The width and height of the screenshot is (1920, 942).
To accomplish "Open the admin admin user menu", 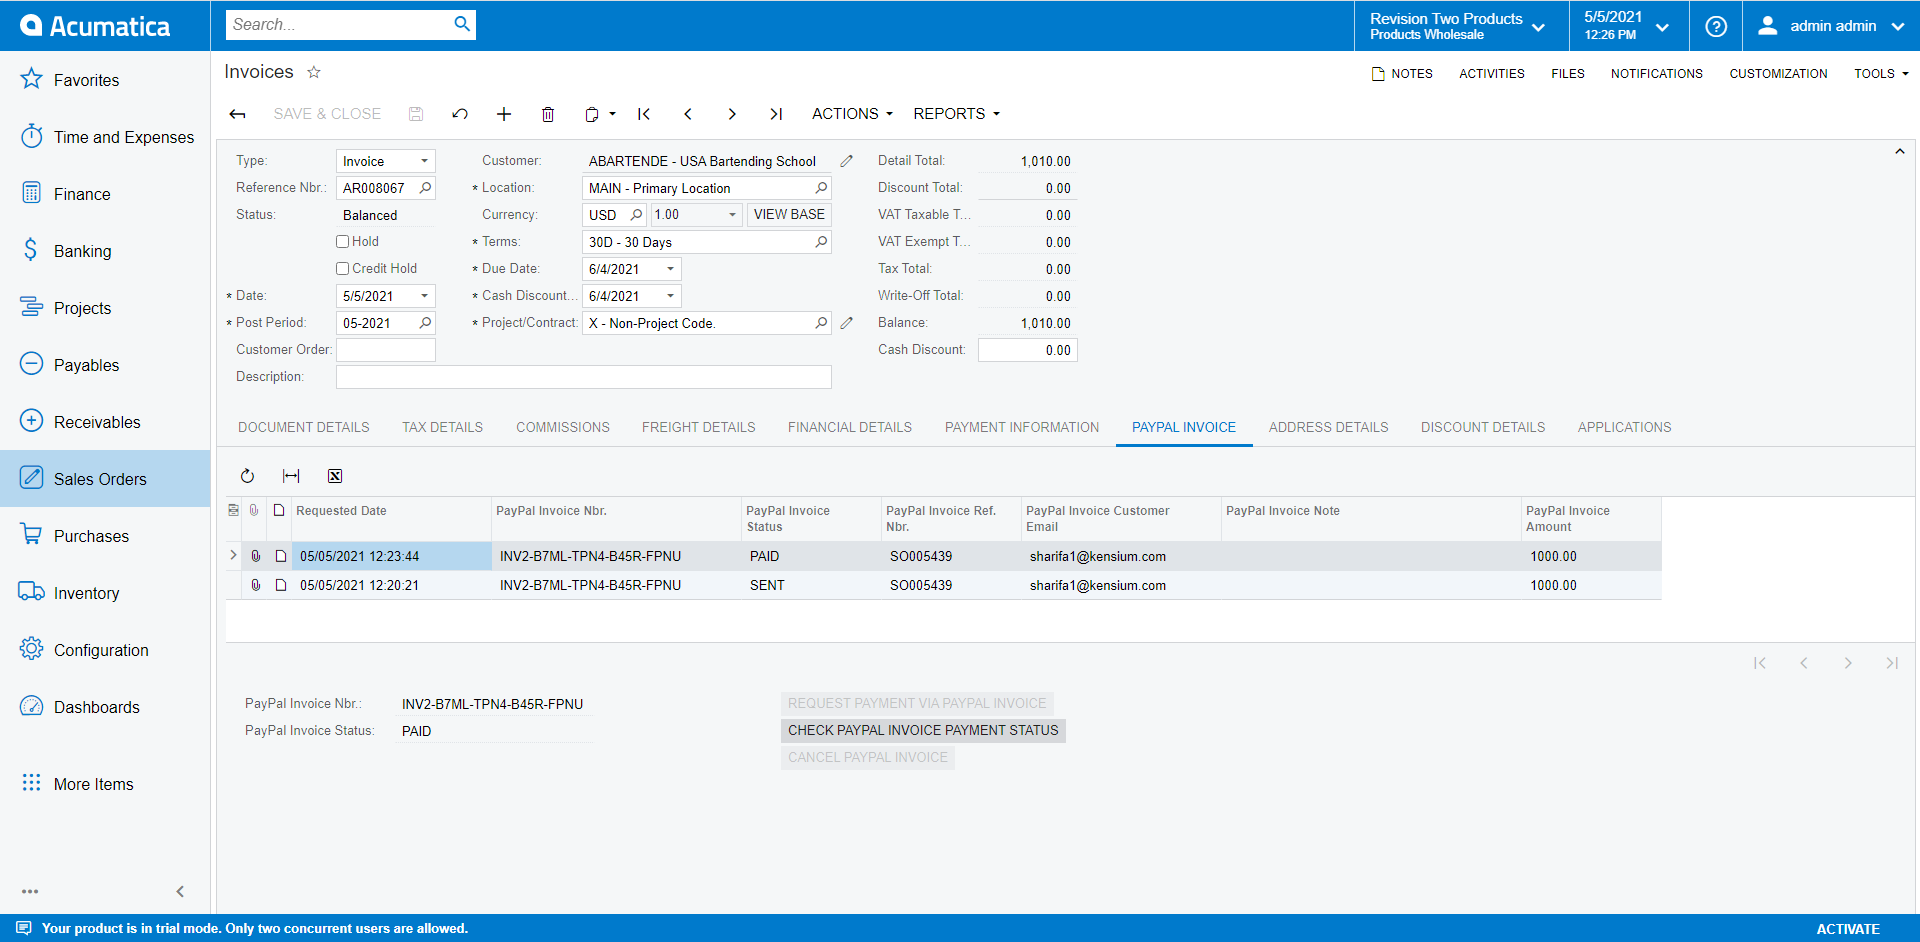I will coord(1831,26).
